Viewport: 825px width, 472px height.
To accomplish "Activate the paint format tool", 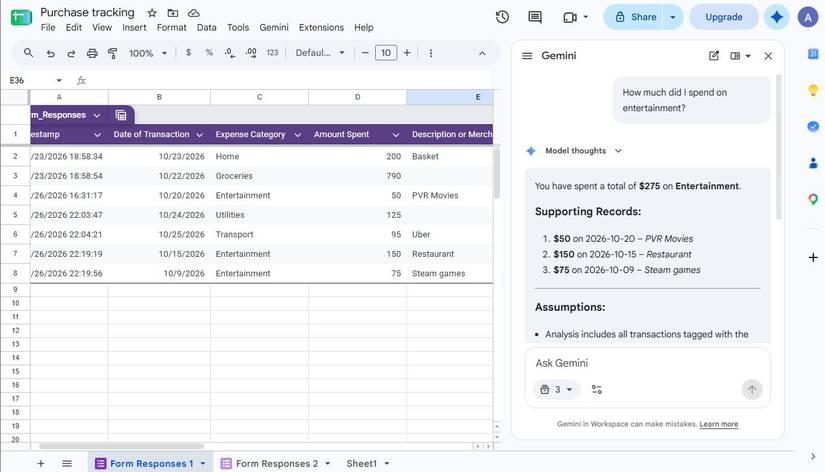I will tap(113, 53).
